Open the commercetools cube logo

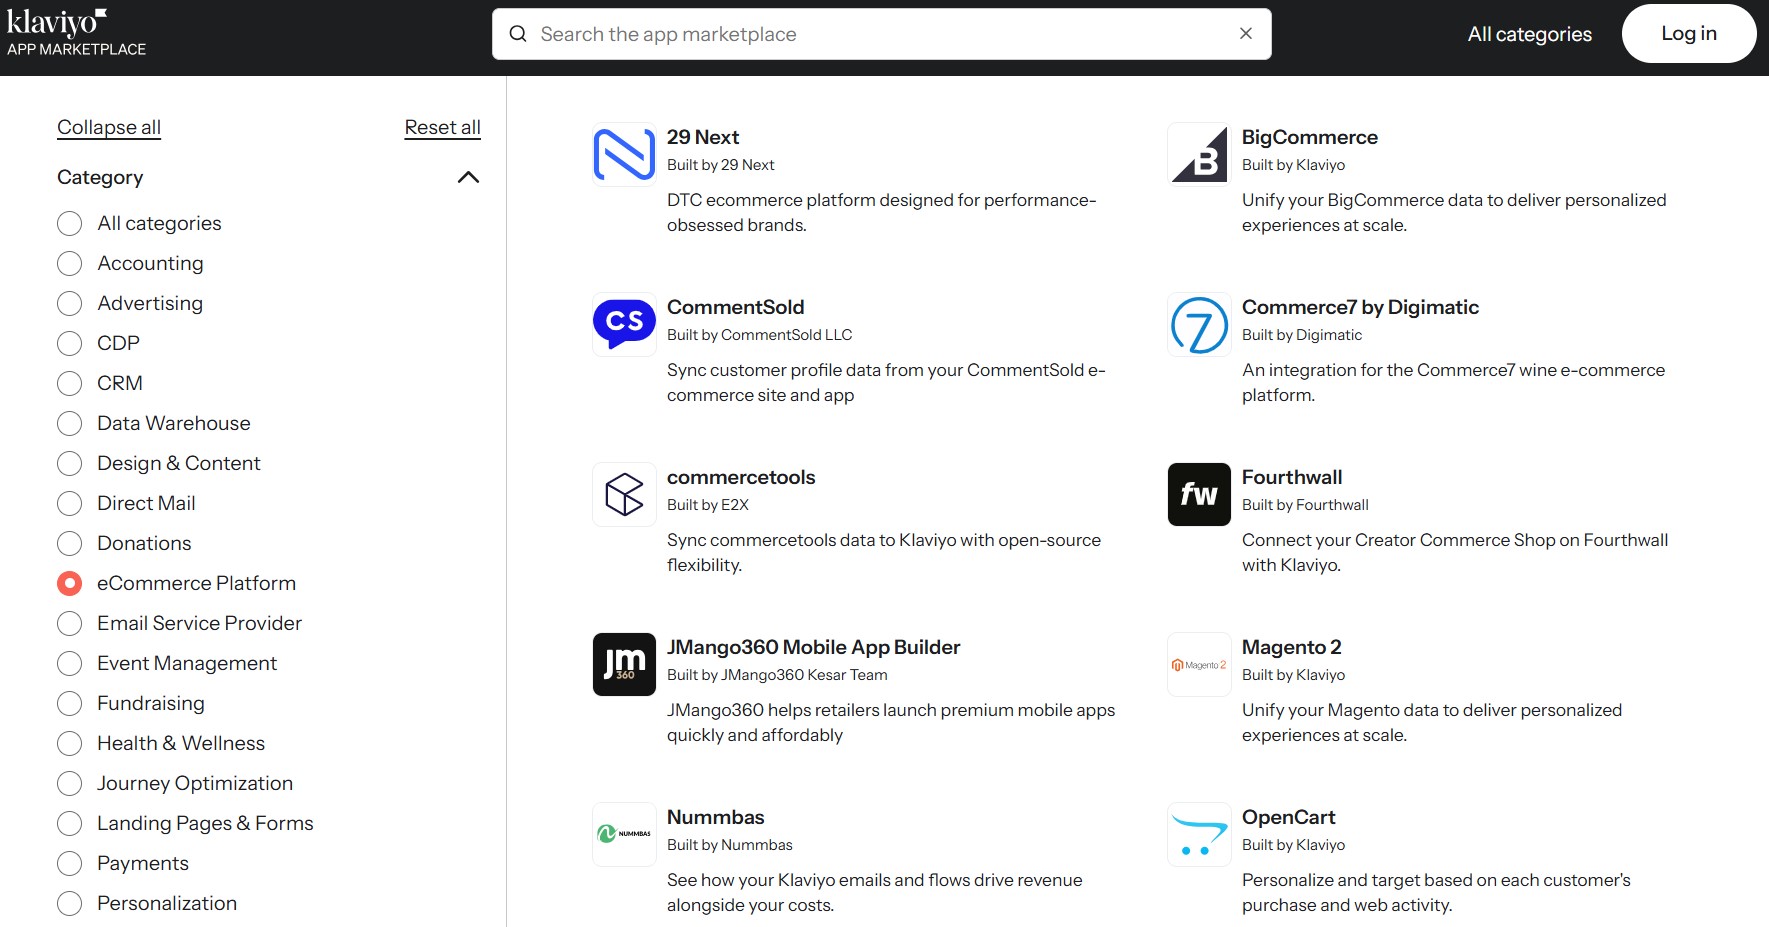pyautogui.click(x=624, y=494)
